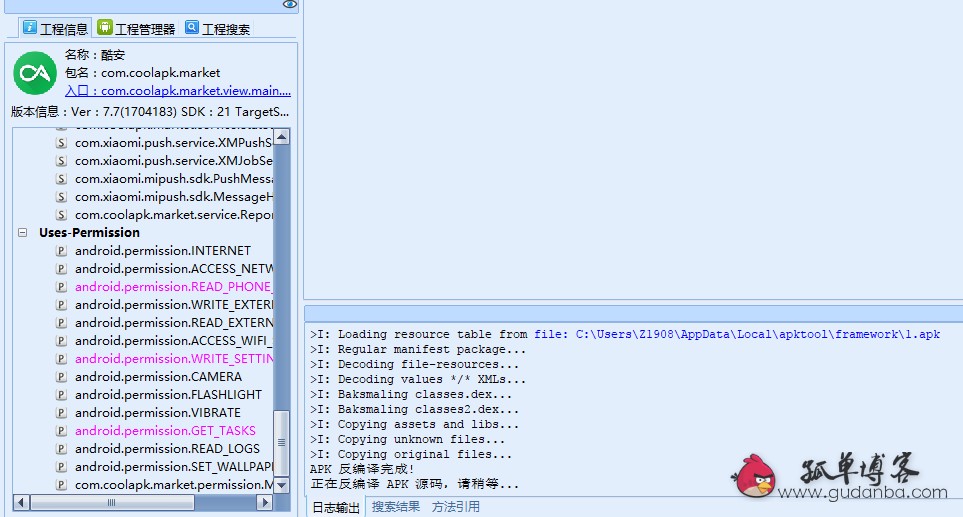
Task: Click permission icon beside SET_WALLPAP
Action: click(x=61, y=467)
